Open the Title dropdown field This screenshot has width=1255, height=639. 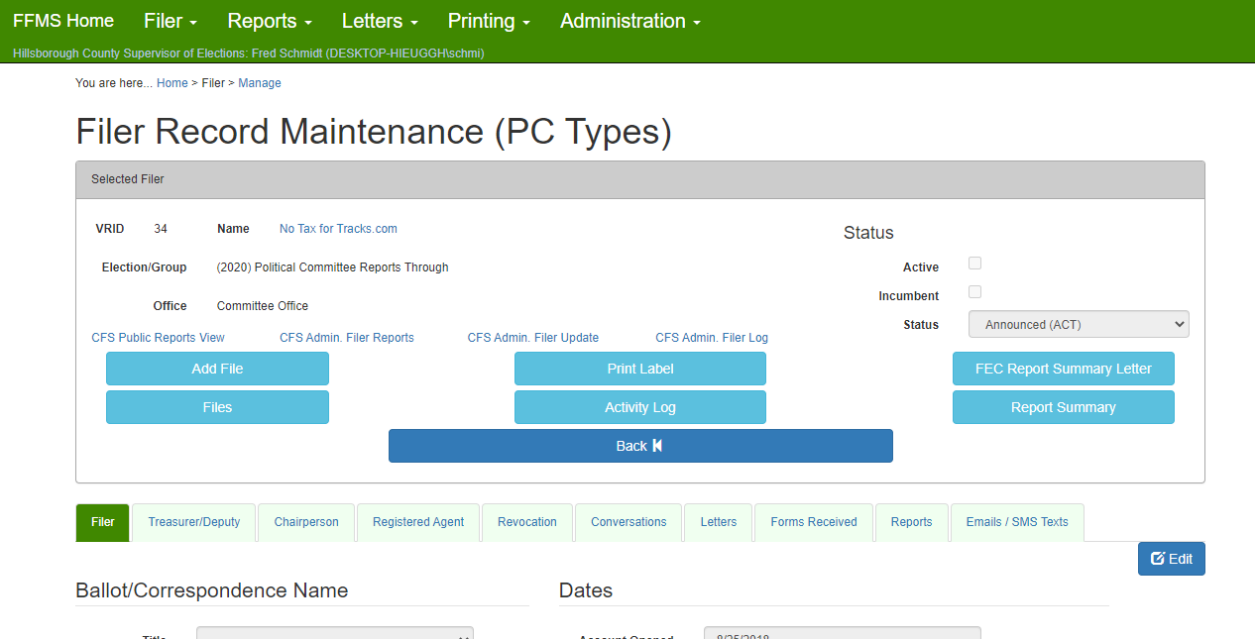[x=334, y=634]
